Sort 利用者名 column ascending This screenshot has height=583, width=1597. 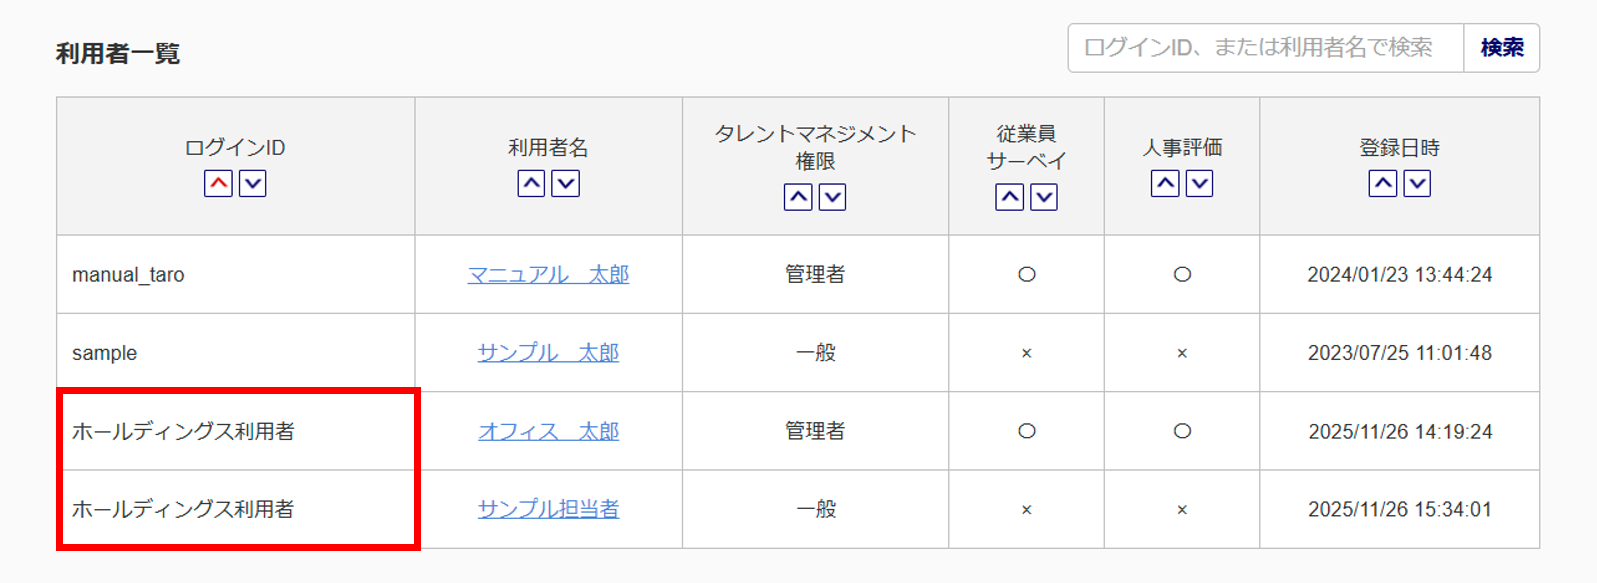point(531,184)
